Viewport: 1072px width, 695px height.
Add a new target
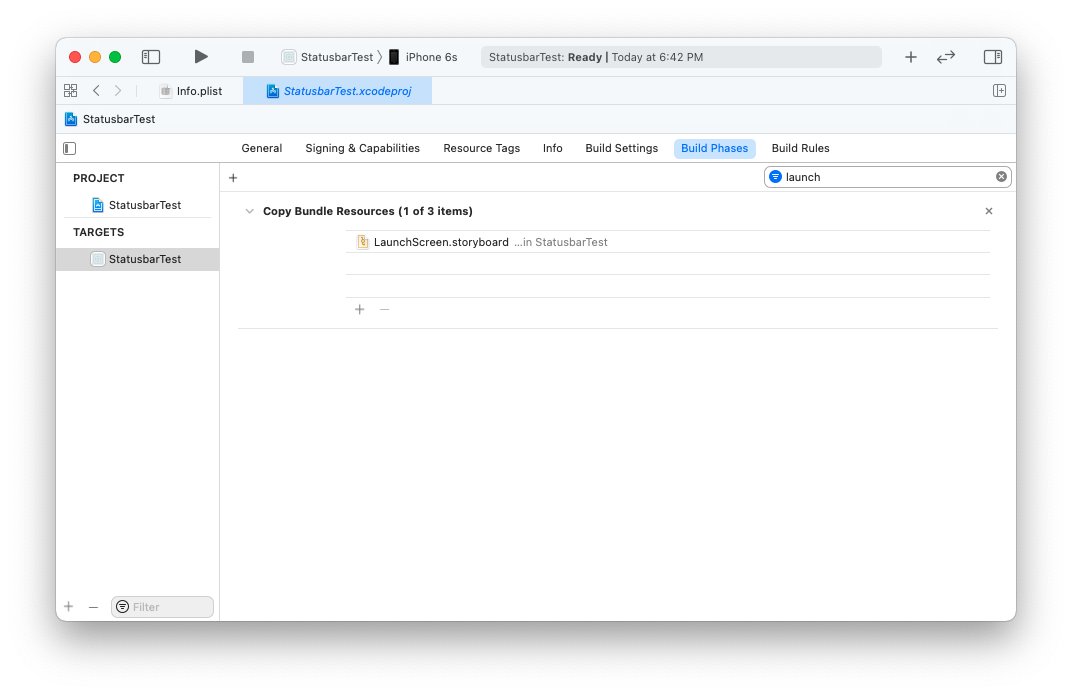68,607
